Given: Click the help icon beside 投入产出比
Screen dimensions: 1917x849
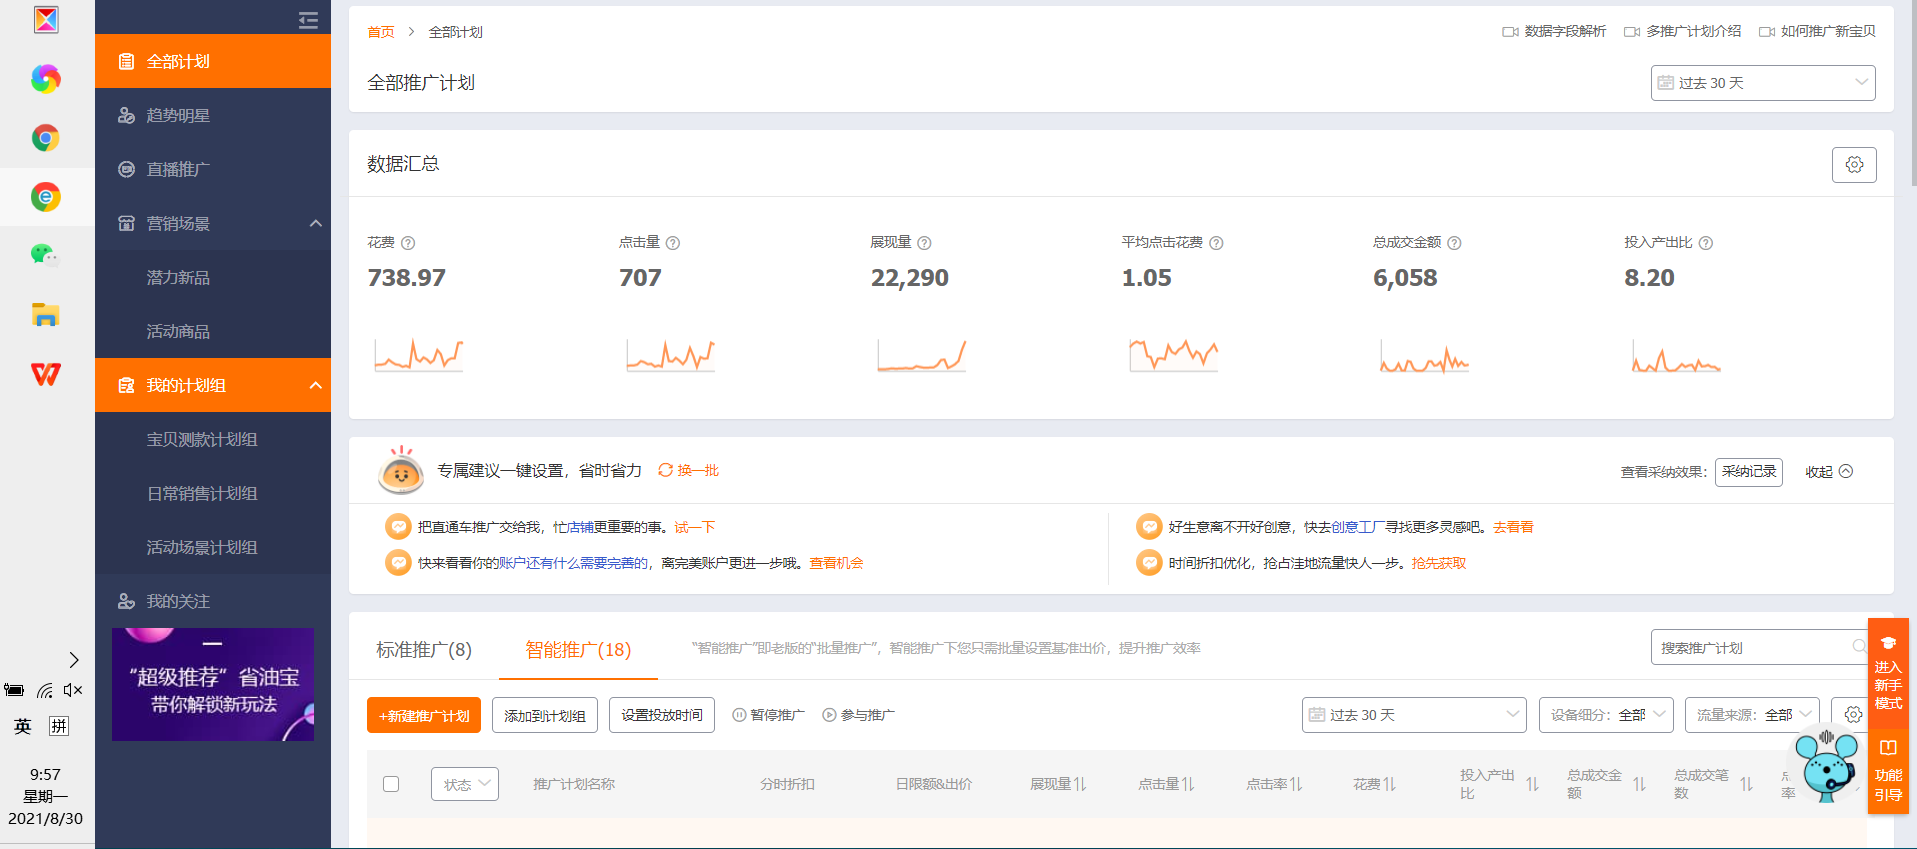Looking at the screenshot, I should click(1706, 243).
